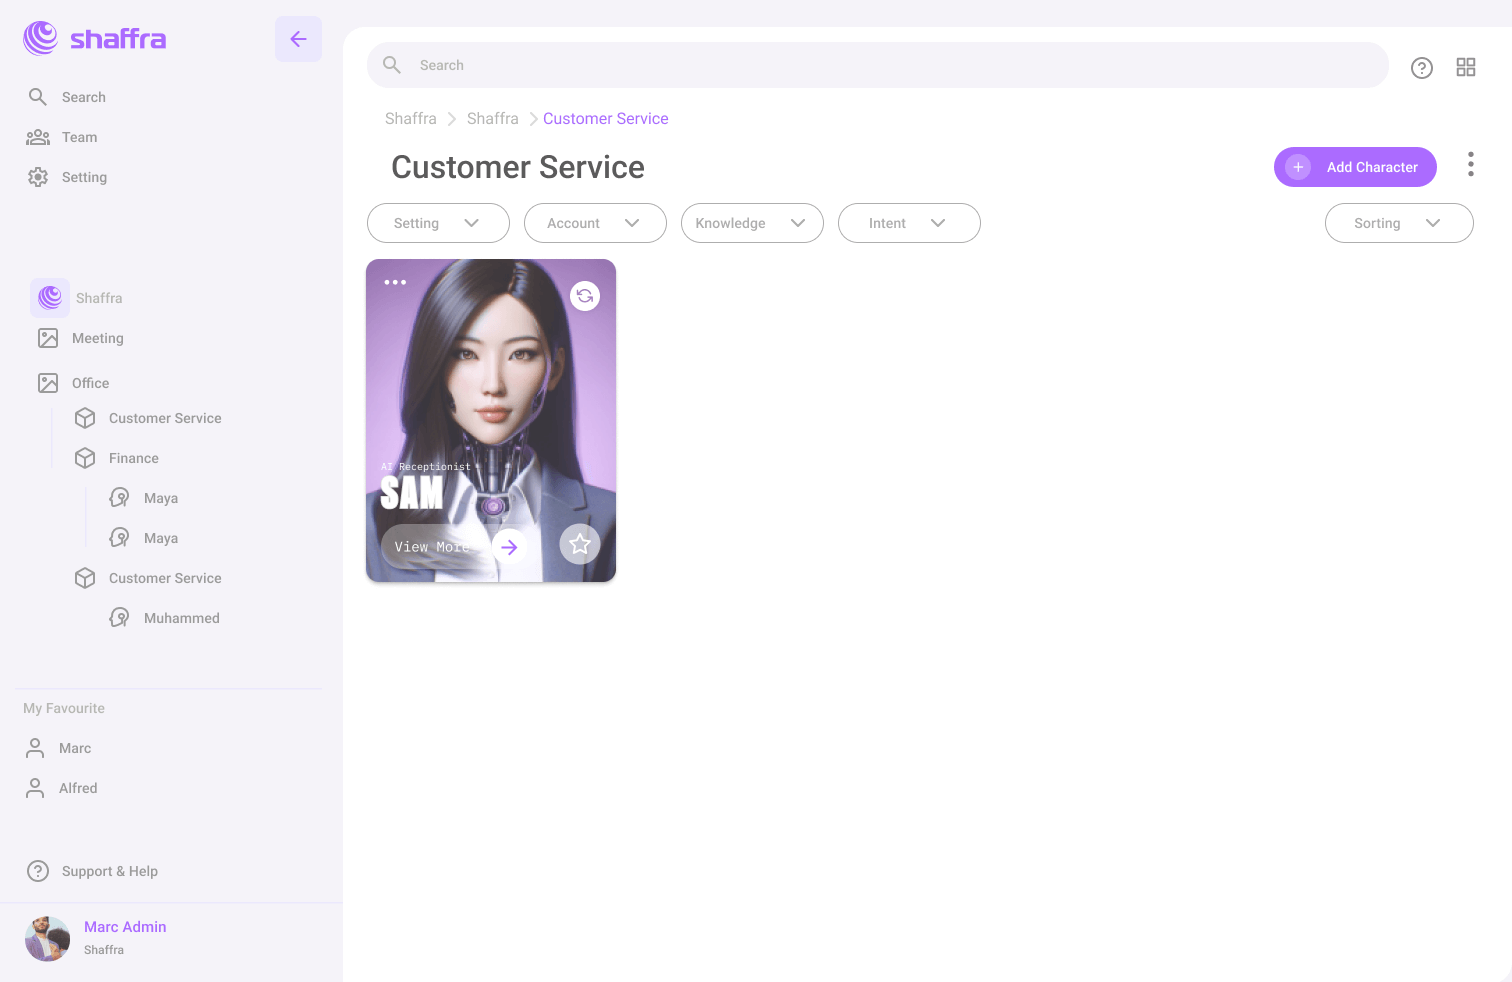
Task: Select Muhammed character in sidebar tree
Action: [x=181, y=618]
